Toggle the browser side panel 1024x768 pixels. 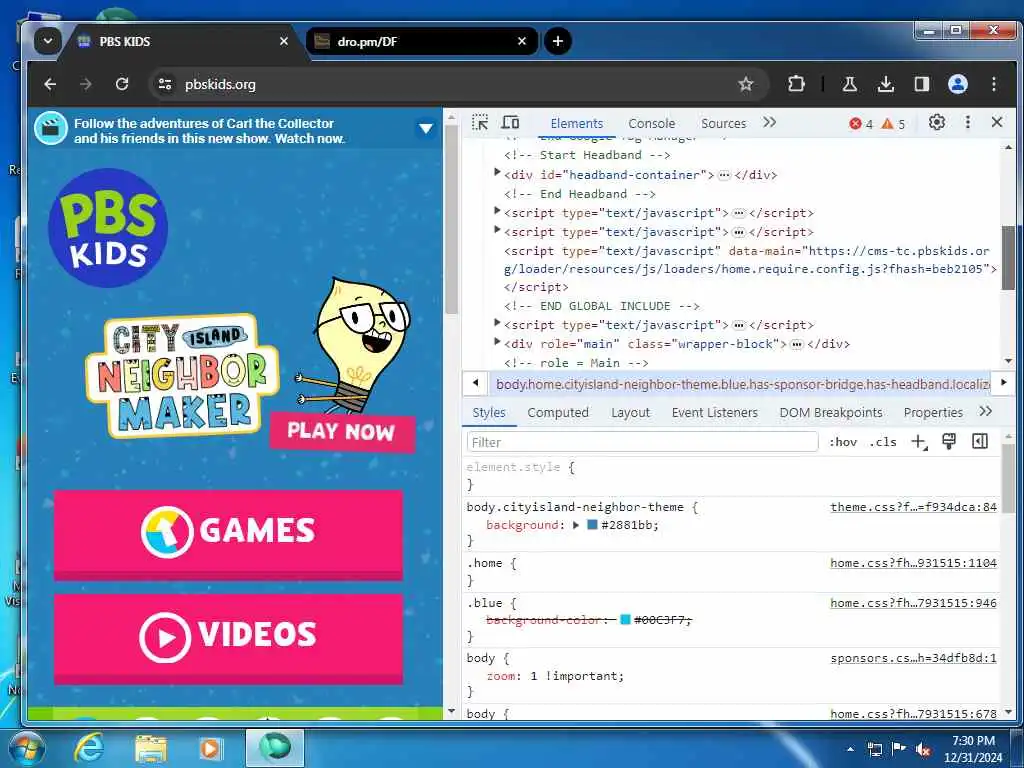(x=921, y=84)
